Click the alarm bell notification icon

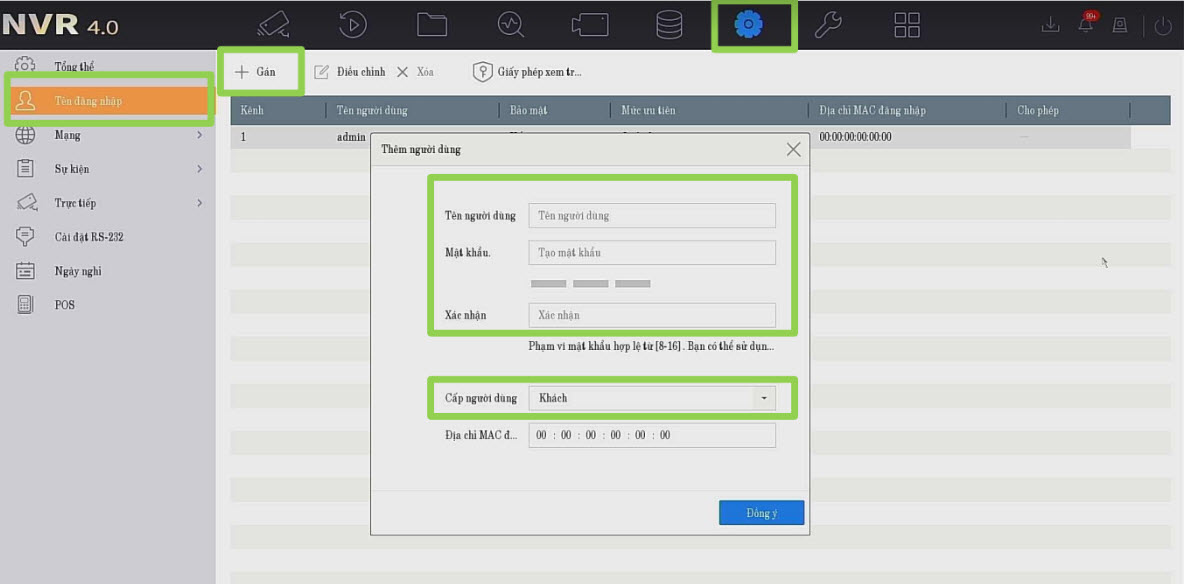1086,26
